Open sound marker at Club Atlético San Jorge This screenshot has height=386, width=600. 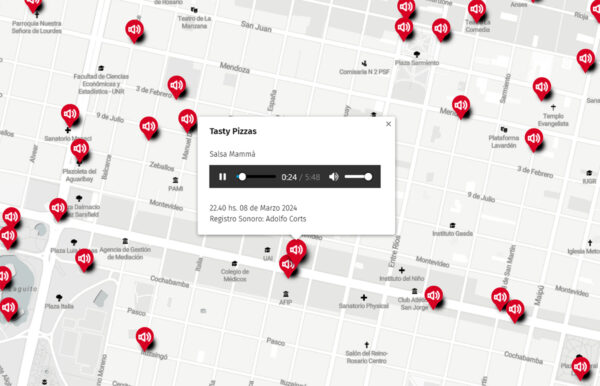[x=434, y=297]
